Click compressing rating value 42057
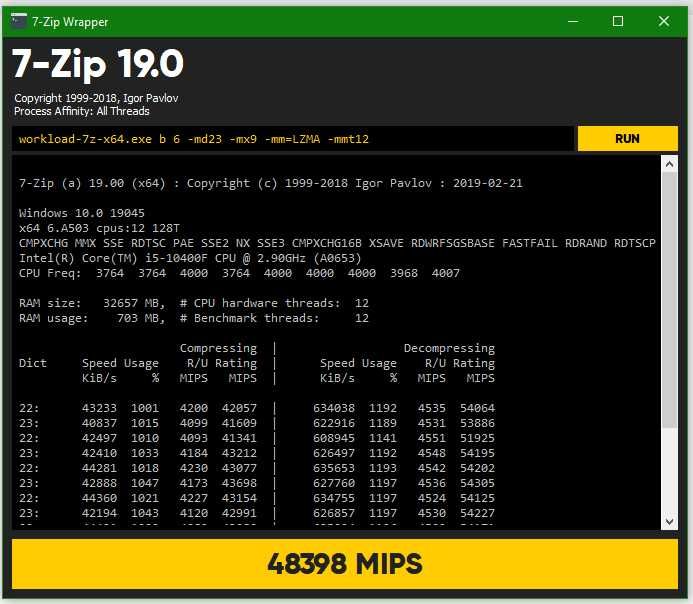Screen dimensions: 693x604 (x=239, y=408)
